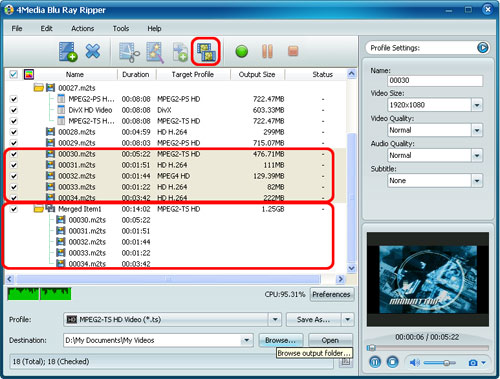Pause the preview playback
500x379 pixels.
(x=375, y=362)
